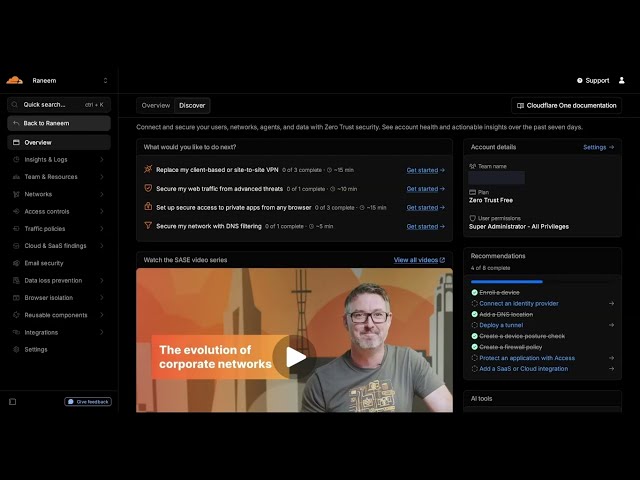The width and height of the screenshot is (640, 480).
Task: Expand the Data loss prevention chevron
Action: [102, 280]
